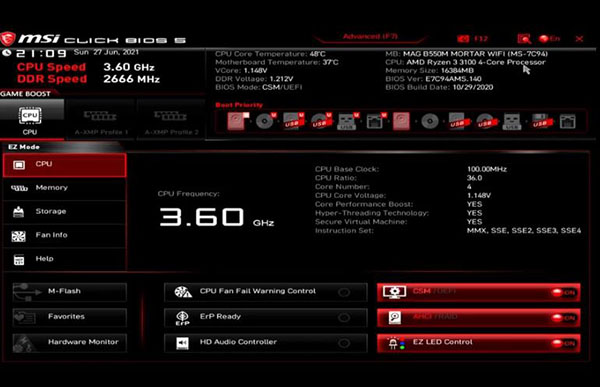The image size is (600, 387).
Task: Click the MAG B550M MORTAR WIFI motherboard name
Action: [x=475, y=54]
